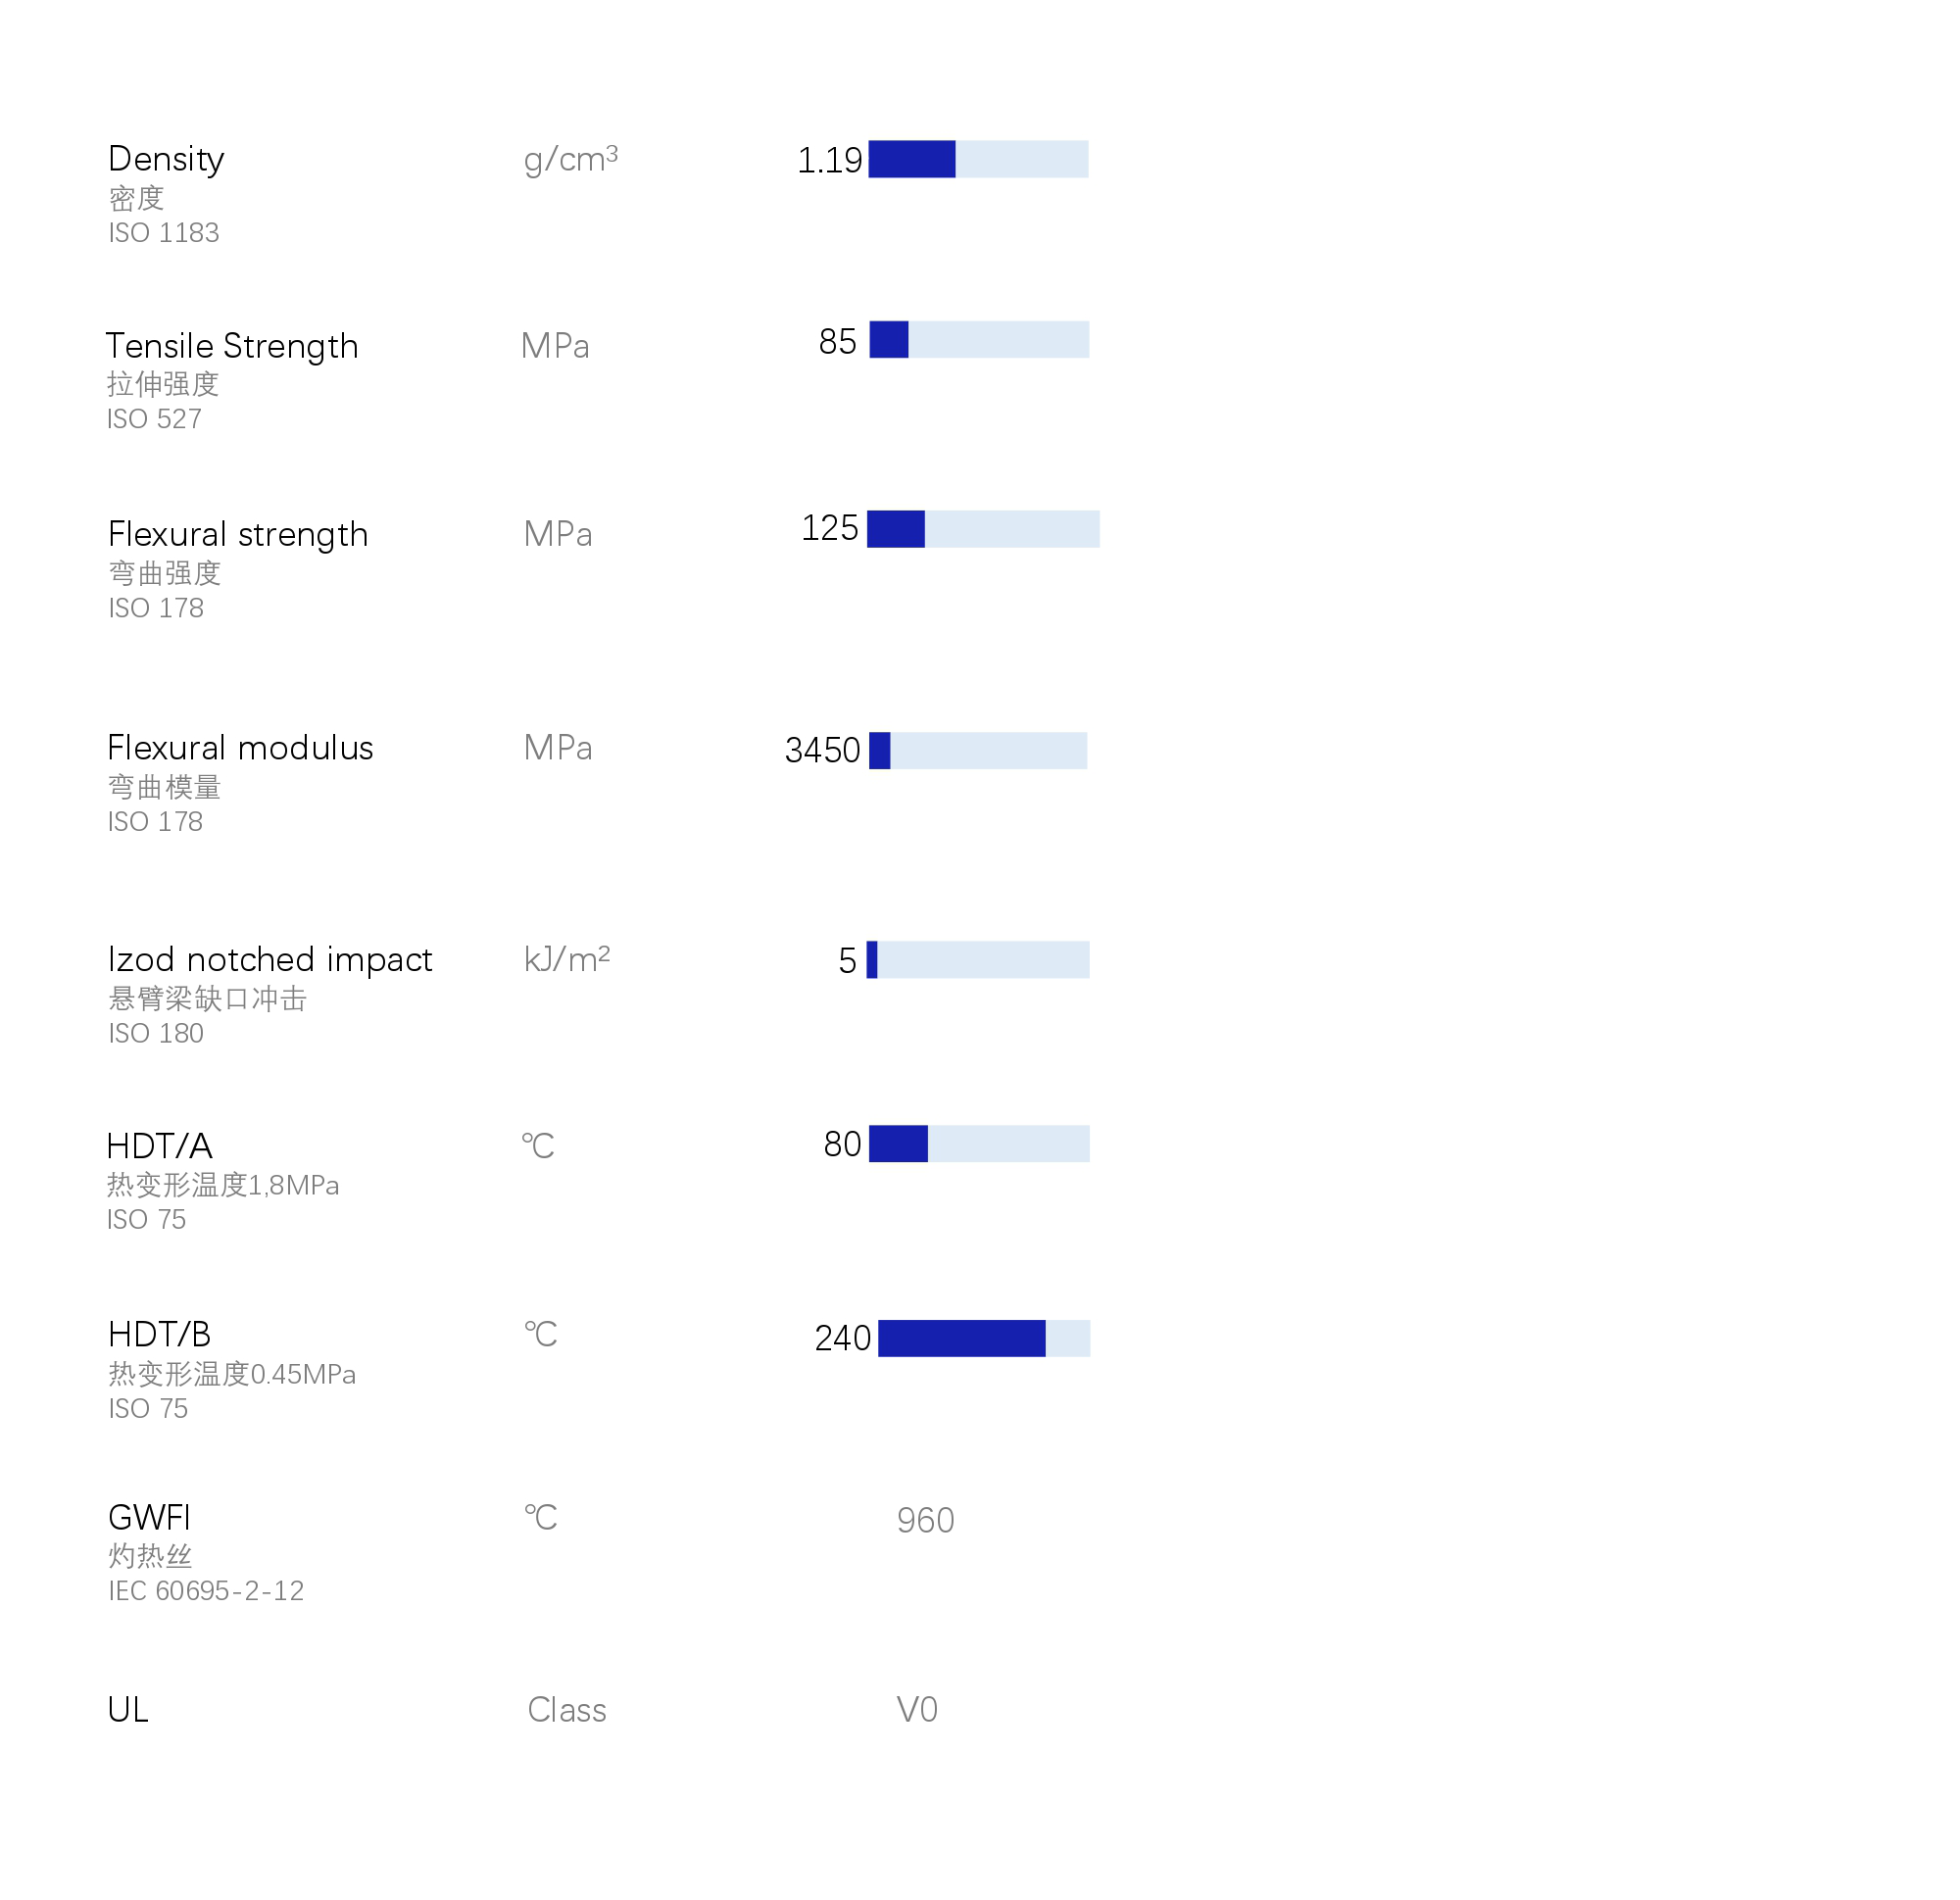
Task: Click the Flexural modulus bar
Action: (978, 750)
